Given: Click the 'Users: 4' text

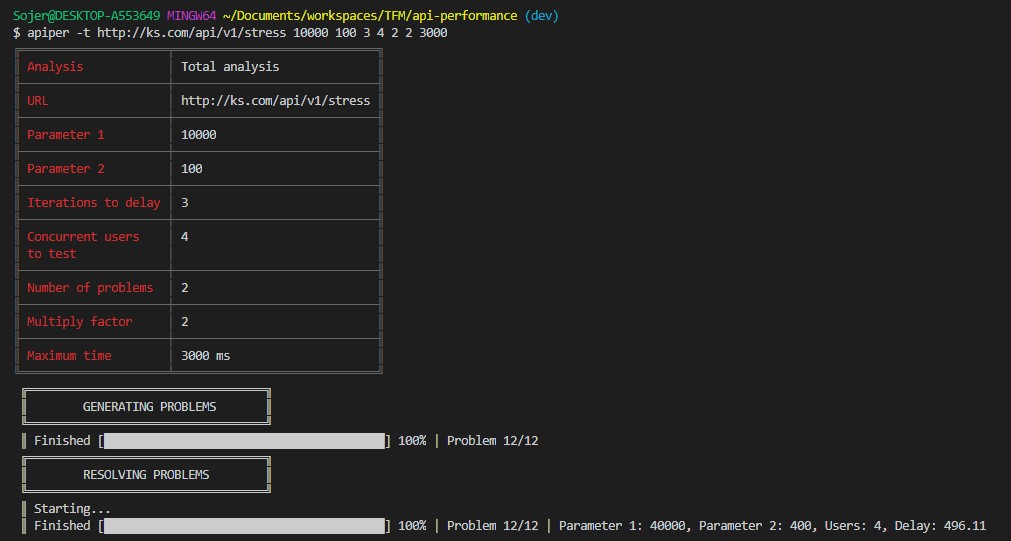Looking at the screenshot, I should pos(854,526).
